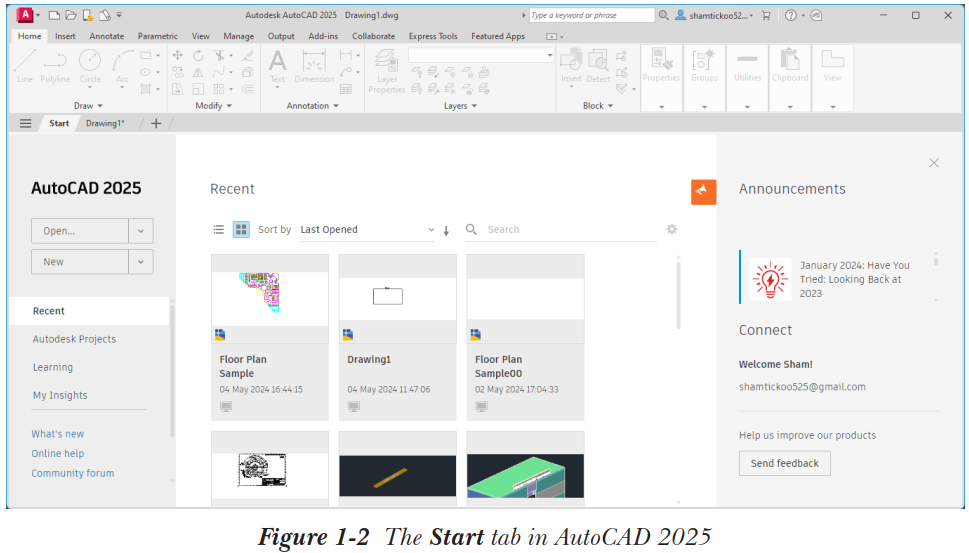Click the search magnifier icon in title bar
969x553 pixels.
664,15
